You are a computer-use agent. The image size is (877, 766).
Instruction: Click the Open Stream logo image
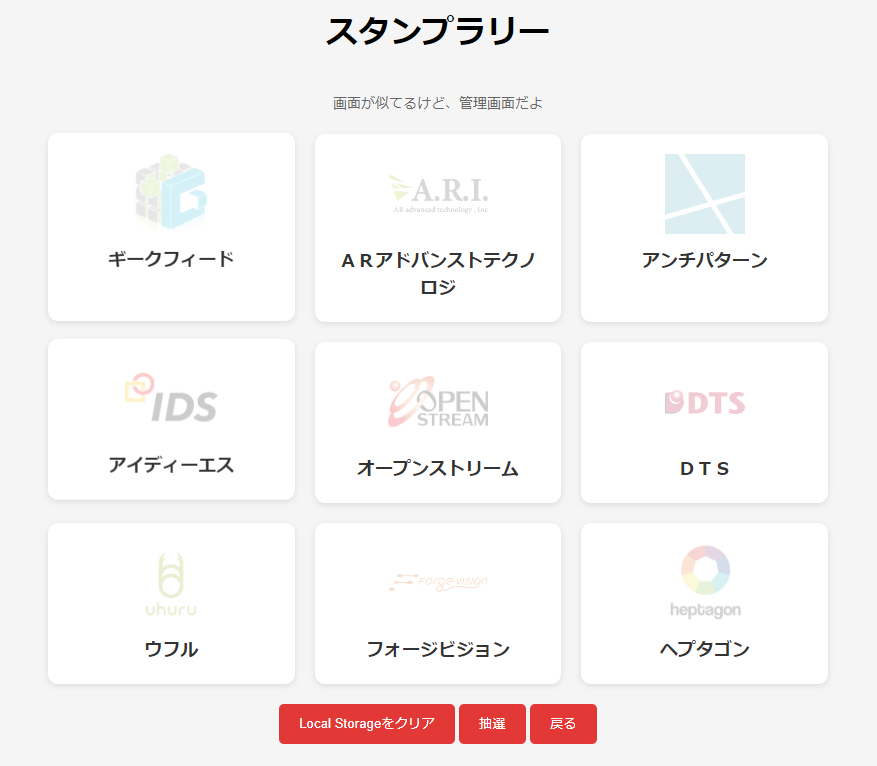tap(438, 402)
